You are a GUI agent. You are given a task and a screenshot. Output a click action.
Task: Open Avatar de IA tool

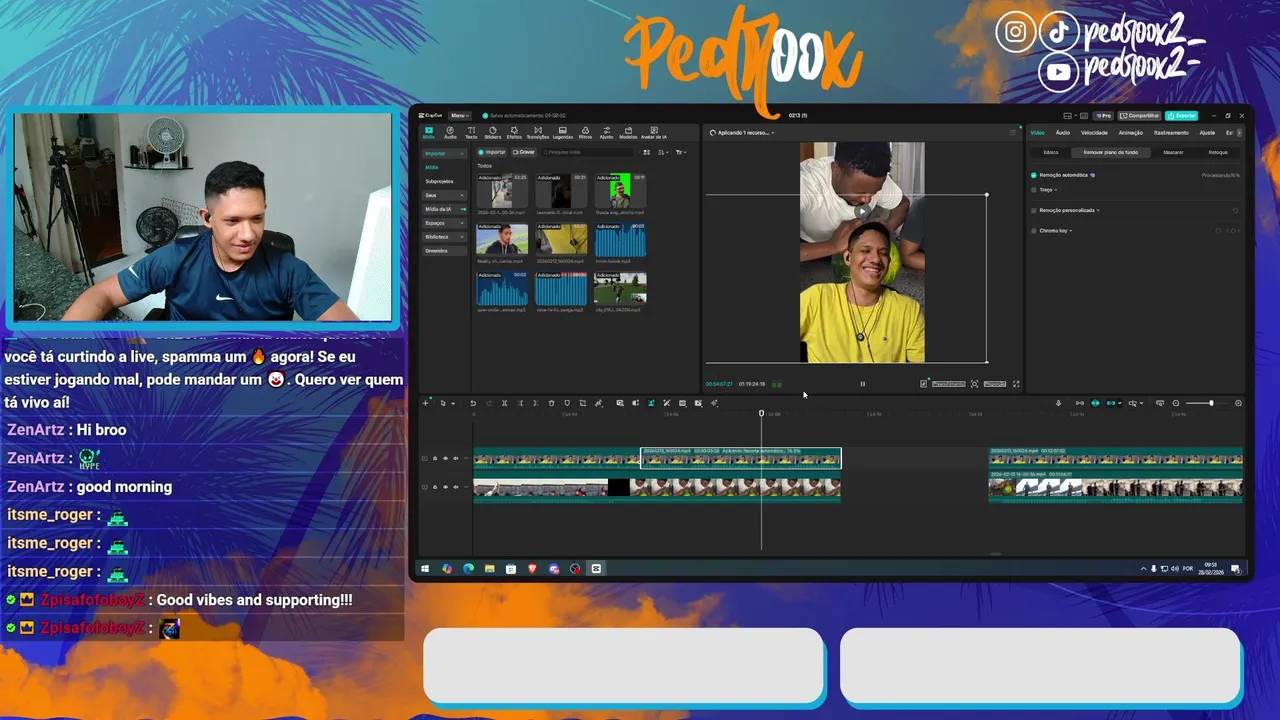point(654,133)
